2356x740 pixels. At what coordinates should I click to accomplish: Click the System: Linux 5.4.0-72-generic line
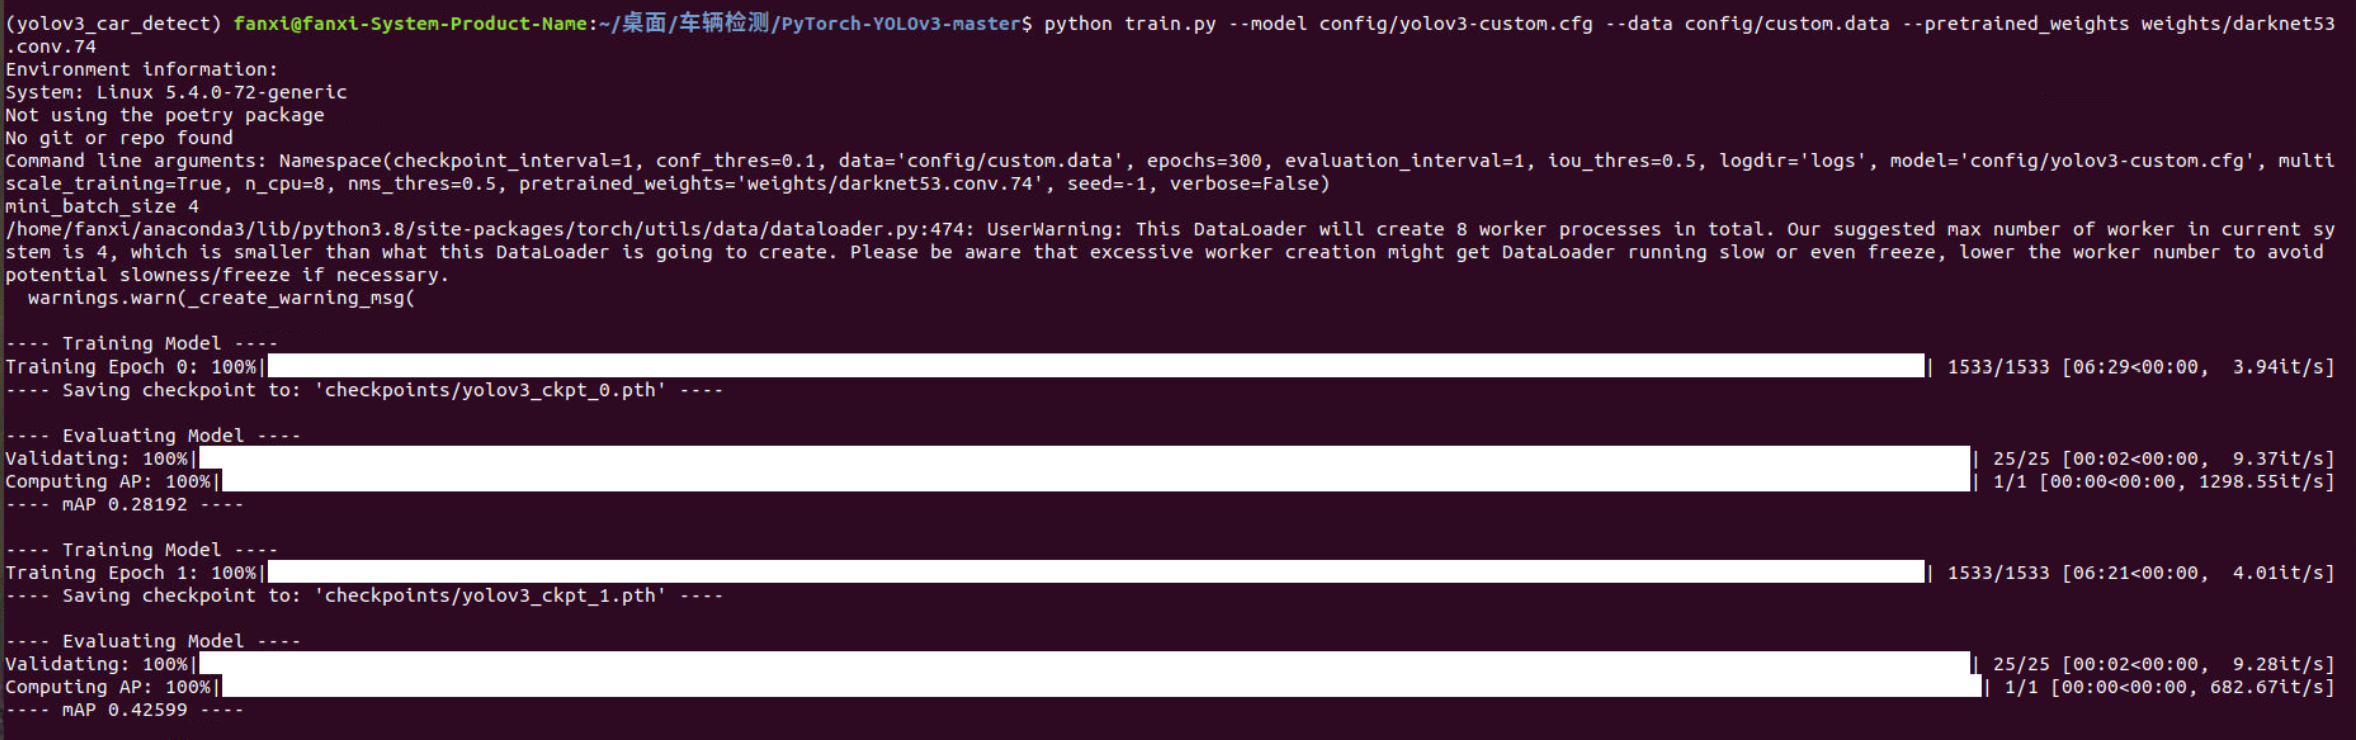click(x=176, y=92)
